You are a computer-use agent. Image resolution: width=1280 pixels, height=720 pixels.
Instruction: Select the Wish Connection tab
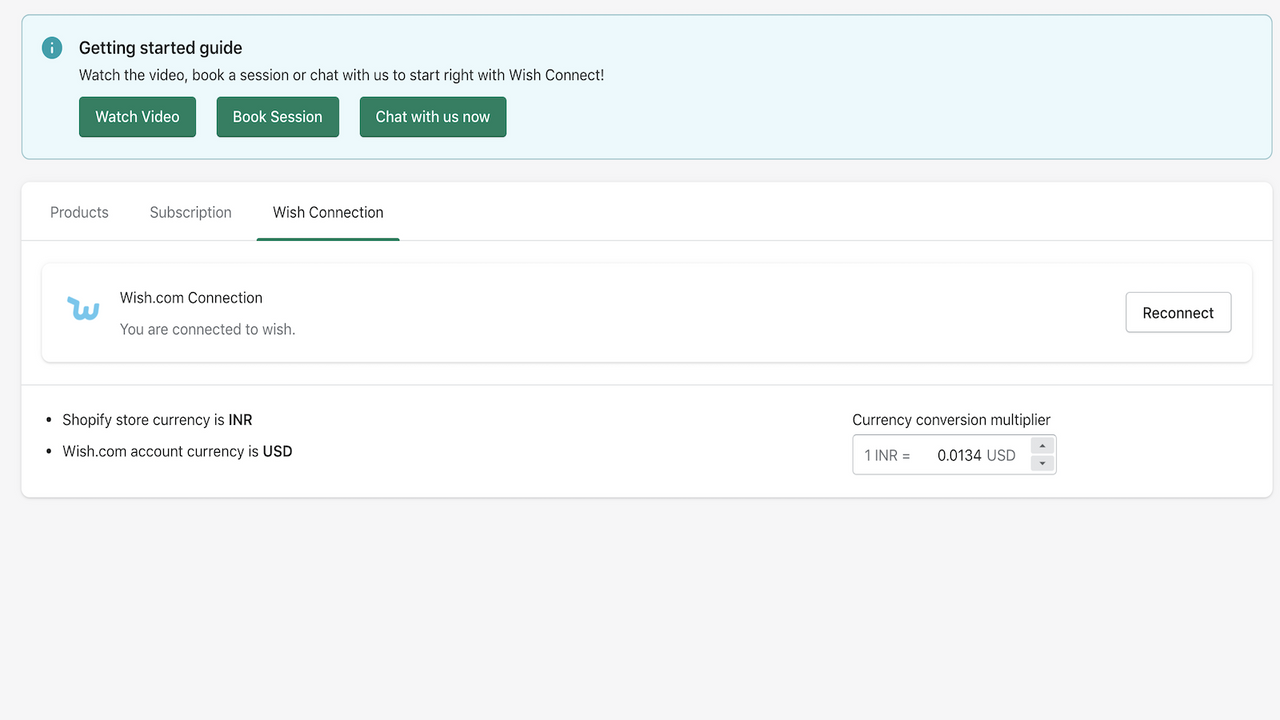tap(328, 212)
